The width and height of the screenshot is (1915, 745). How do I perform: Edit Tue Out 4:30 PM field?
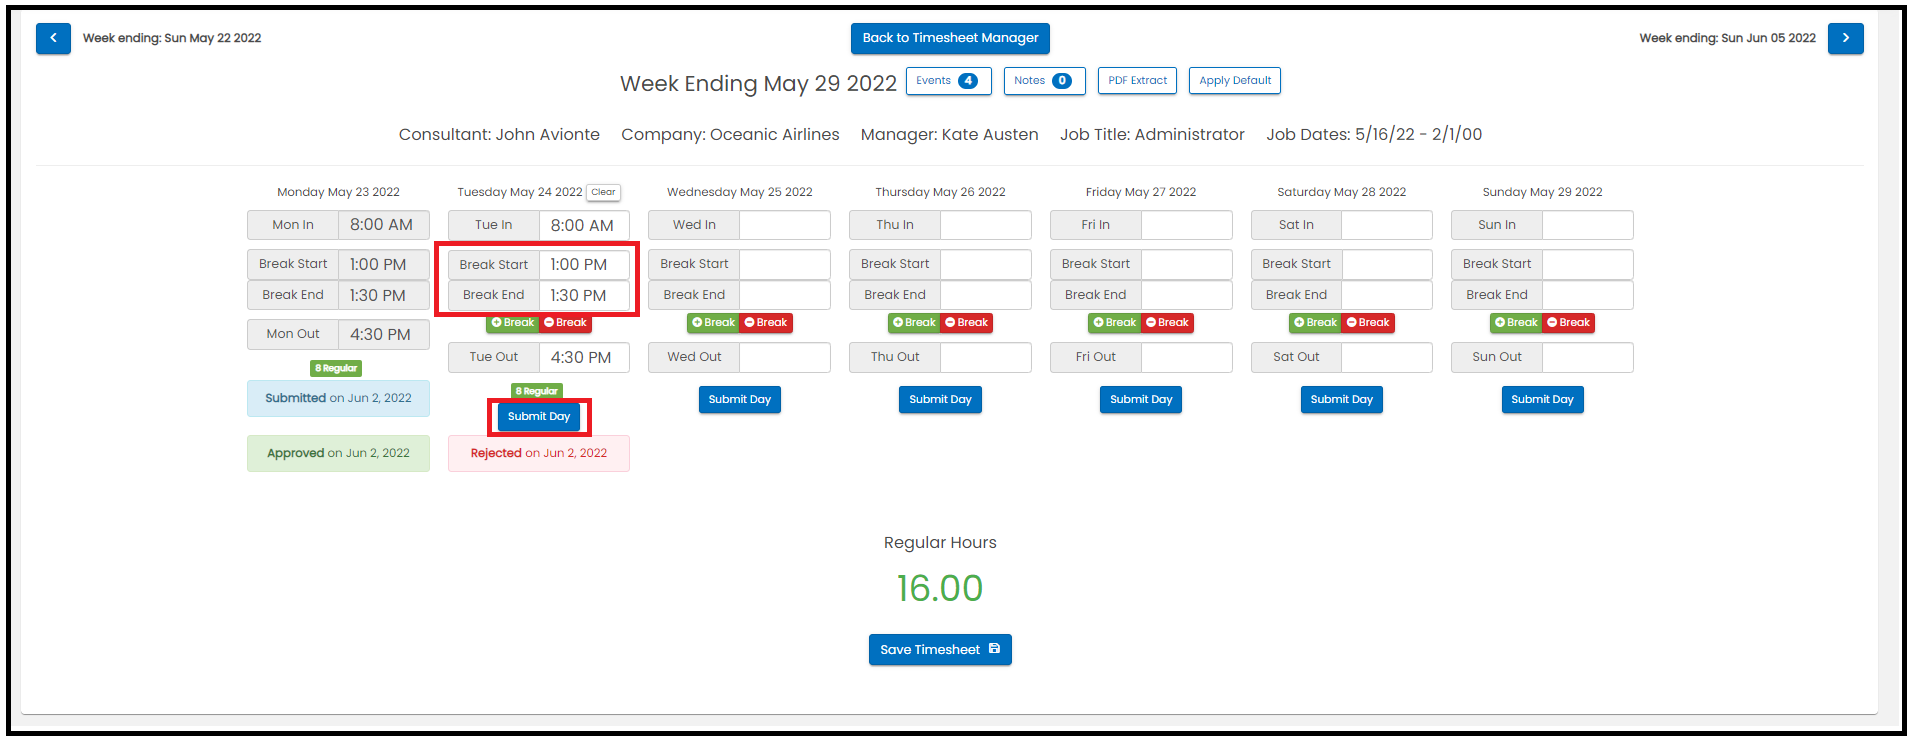tap(584, 358)
